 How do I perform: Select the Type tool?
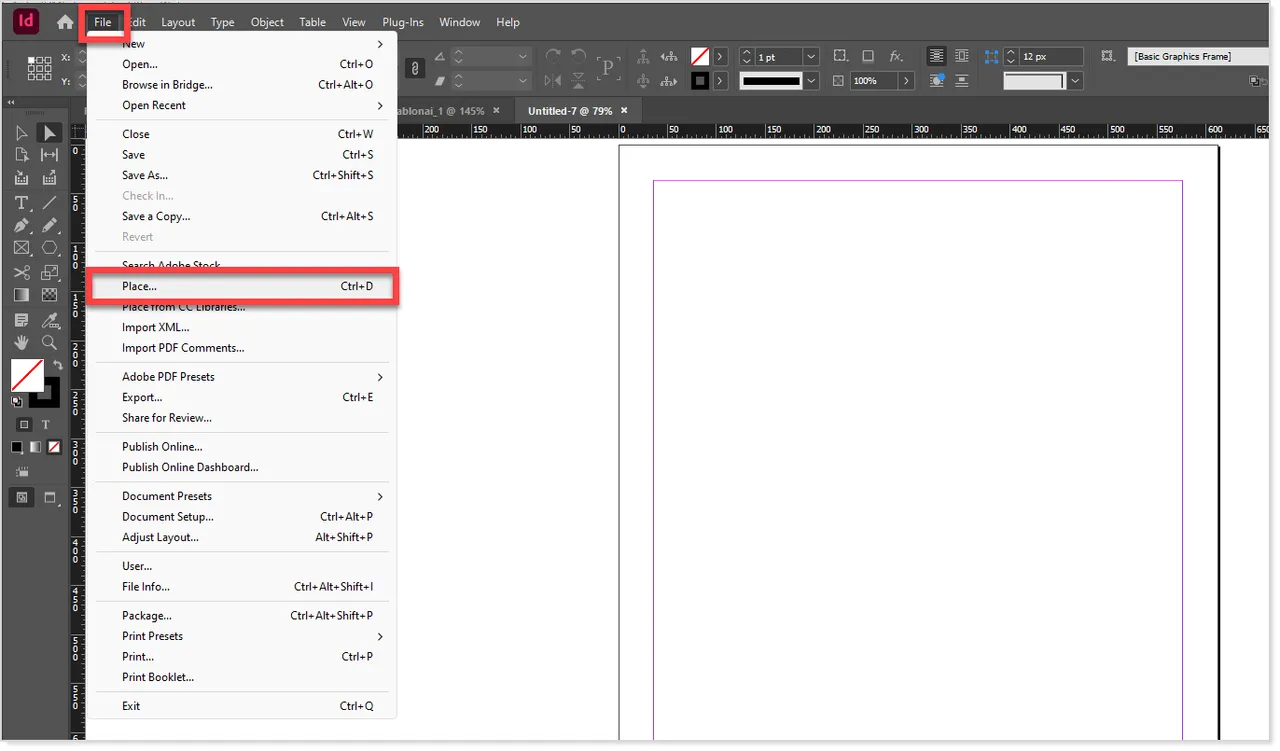point(22,202)
